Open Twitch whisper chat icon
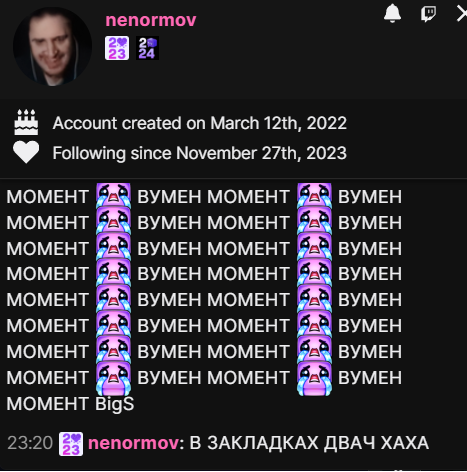Viewport: 467px width, 472px height. tap(429, 14)
